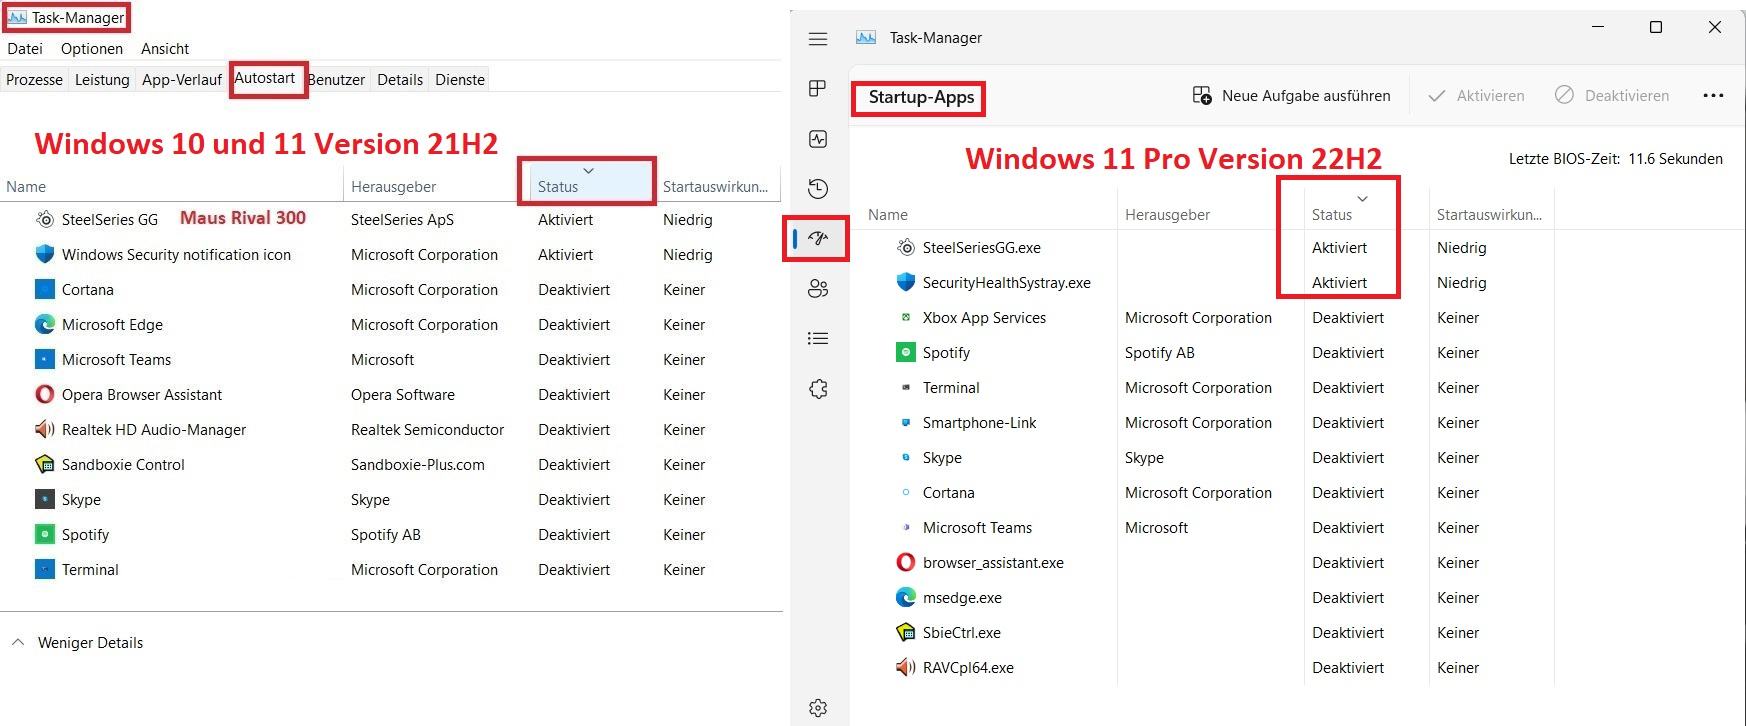Image resolution: width=1746 pixels, height=726 pixels.
Task: Select Startup apps icon in sidebar
Action: pos(818,238)
